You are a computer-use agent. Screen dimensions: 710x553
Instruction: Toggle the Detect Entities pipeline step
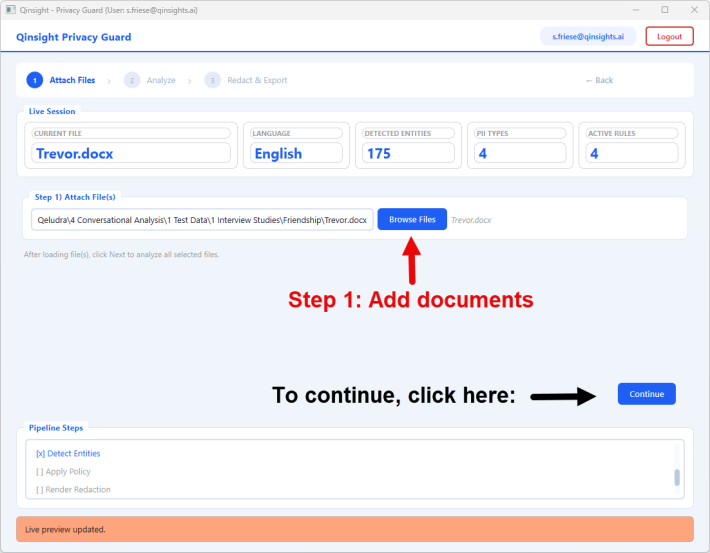point(68,453)
